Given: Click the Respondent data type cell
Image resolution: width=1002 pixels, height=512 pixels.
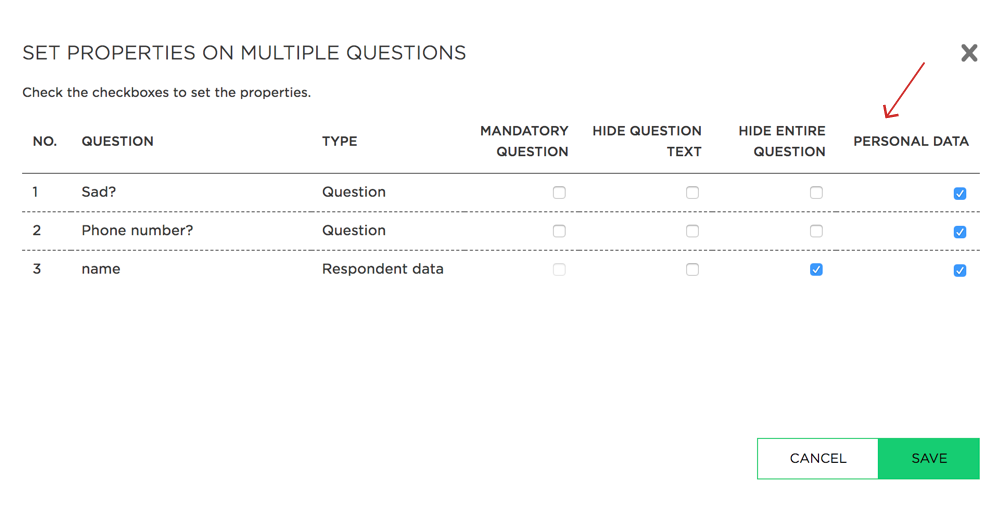Looking at the screenshot, I should [383, 268].
